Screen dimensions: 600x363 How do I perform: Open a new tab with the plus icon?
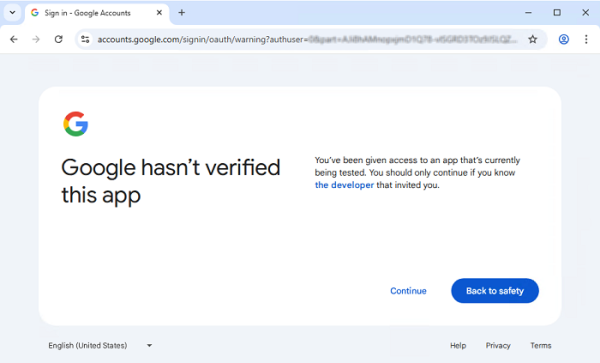(182, 13)
